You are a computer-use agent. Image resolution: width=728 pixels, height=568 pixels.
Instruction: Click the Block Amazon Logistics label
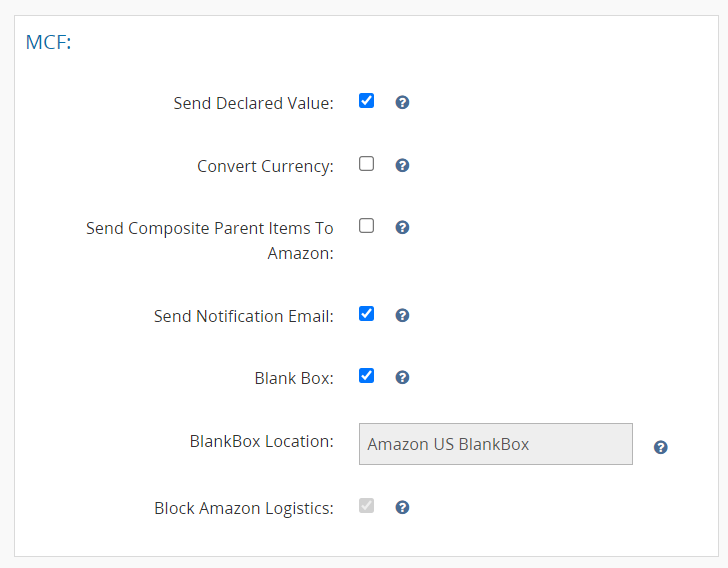(243, 508)
